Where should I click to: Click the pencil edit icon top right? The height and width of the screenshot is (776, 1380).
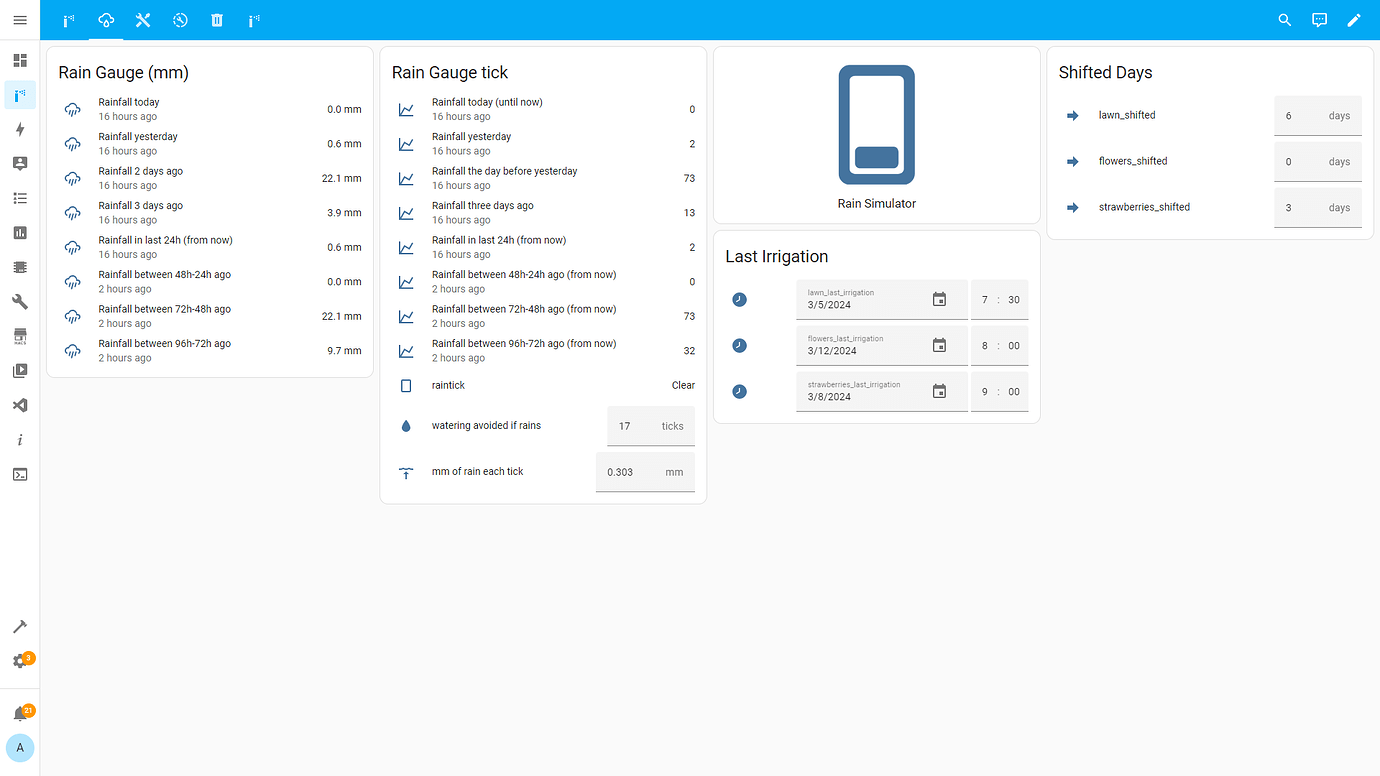(1355, 19)
